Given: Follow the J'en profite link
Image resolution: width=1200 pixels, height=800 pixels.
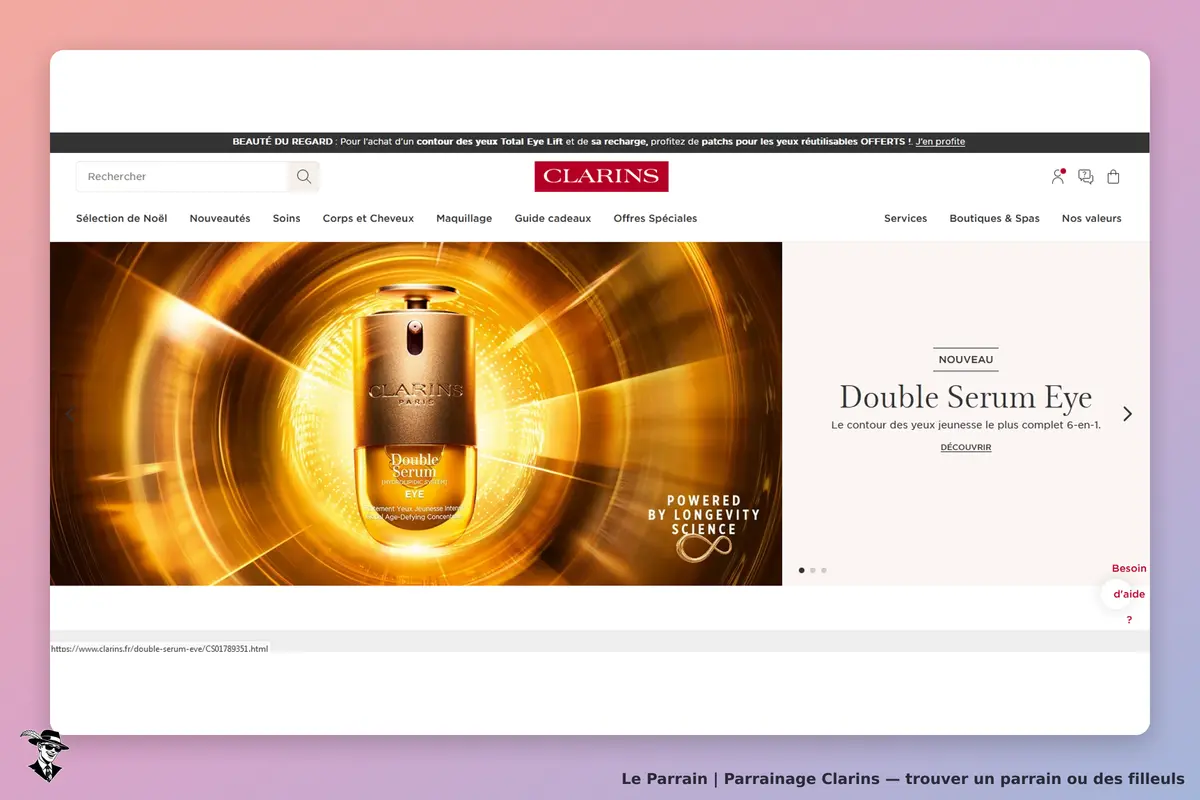Looking at the screenshot, I should coord(940,142).
